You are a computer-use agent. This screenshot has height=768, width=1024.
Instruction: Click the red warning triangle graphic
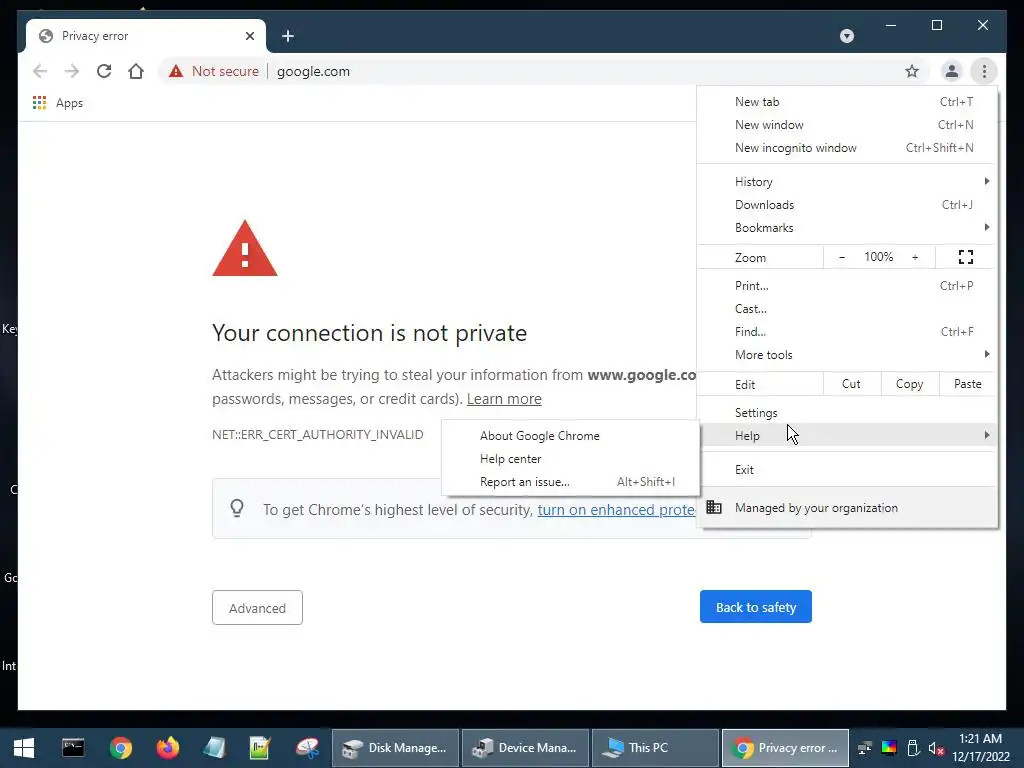[245, 249]
